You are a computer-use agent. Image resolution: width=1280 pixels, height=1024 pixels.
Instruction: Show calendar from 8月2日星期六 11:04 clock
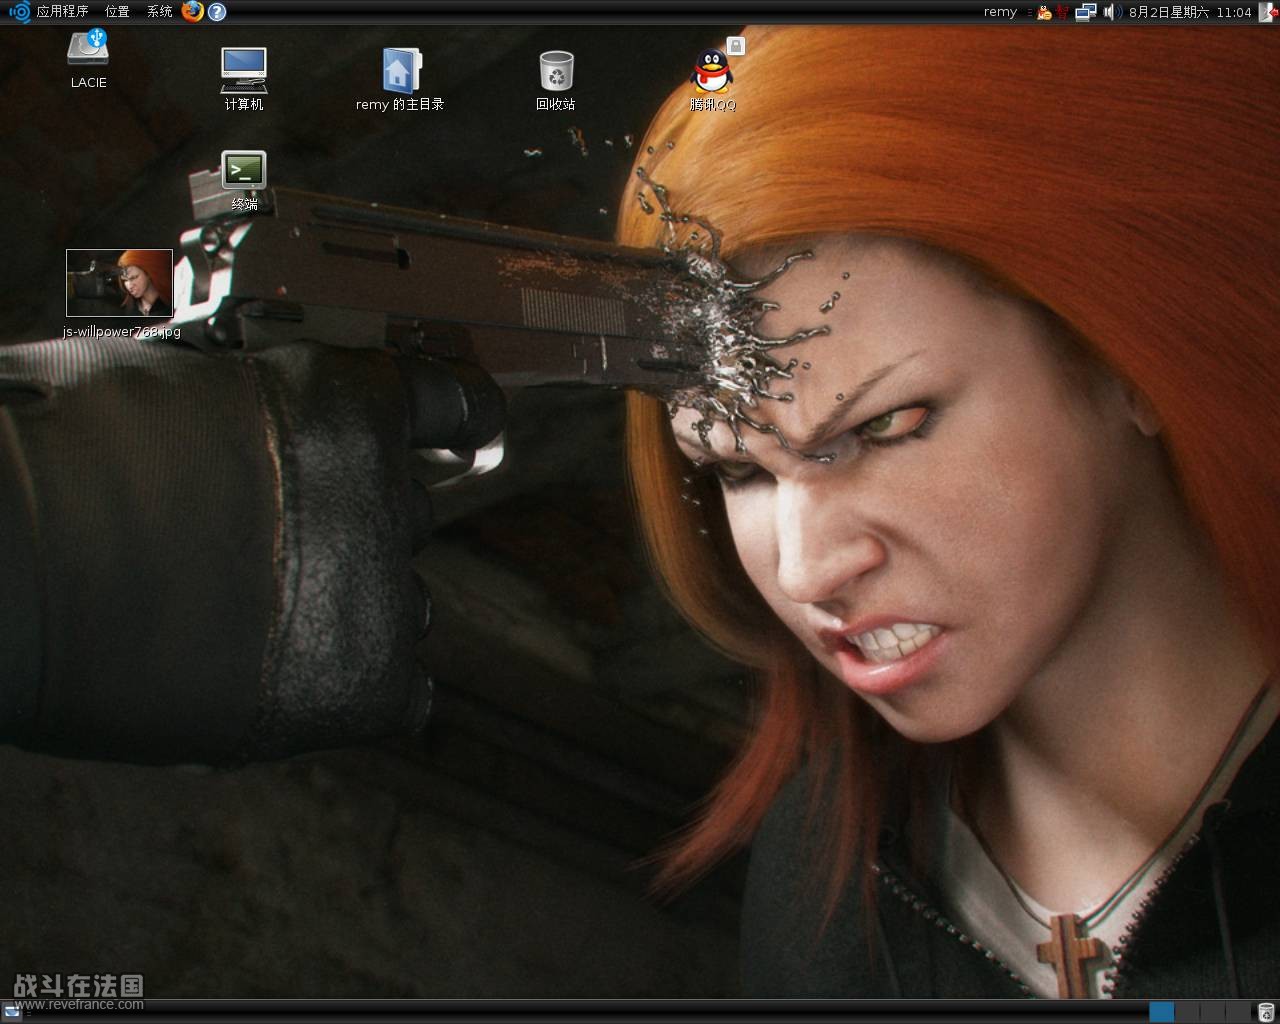[1190, 12]
